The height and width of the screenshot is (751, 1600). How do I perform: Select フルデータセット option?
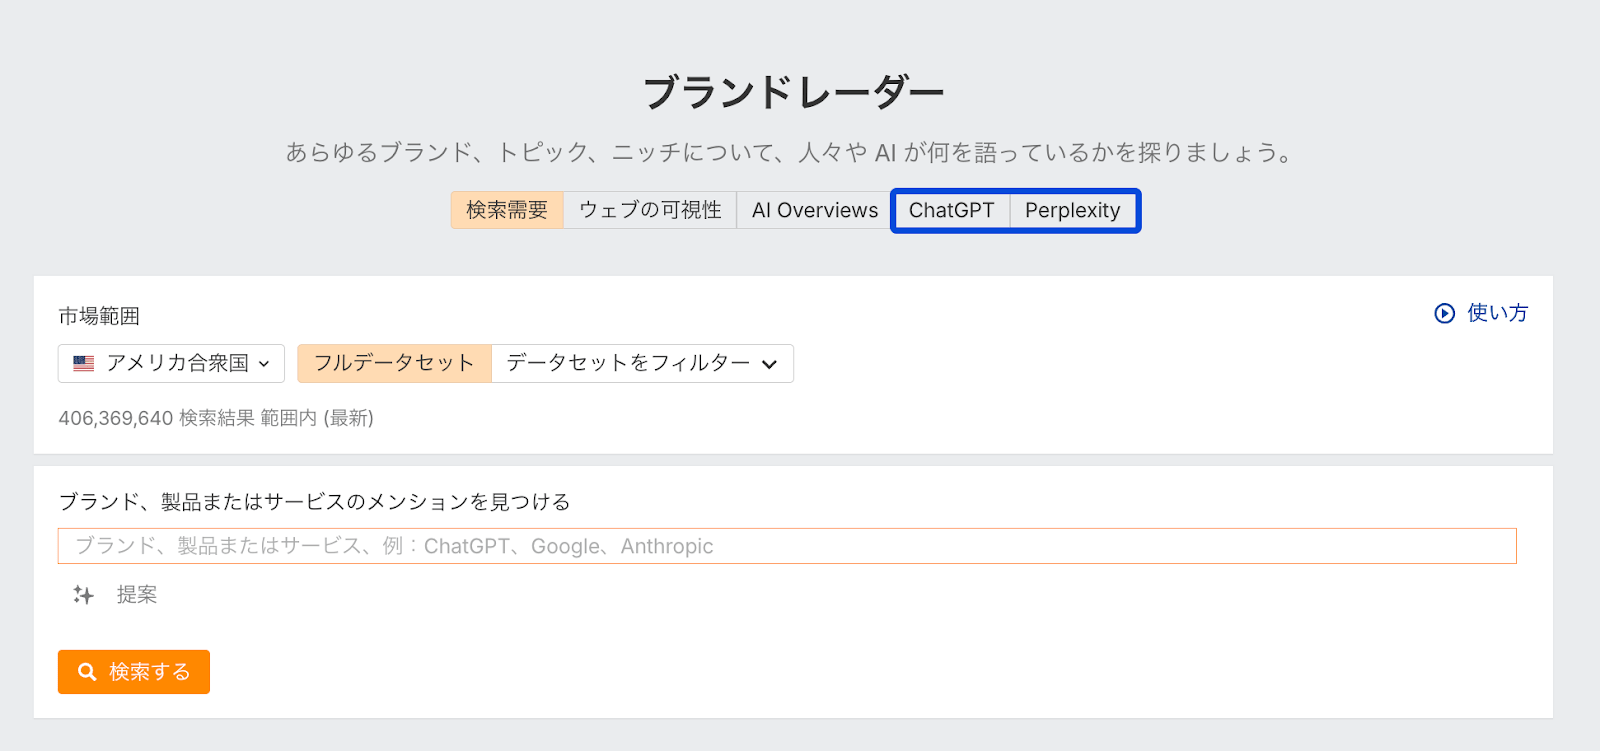tap(394, 363)
